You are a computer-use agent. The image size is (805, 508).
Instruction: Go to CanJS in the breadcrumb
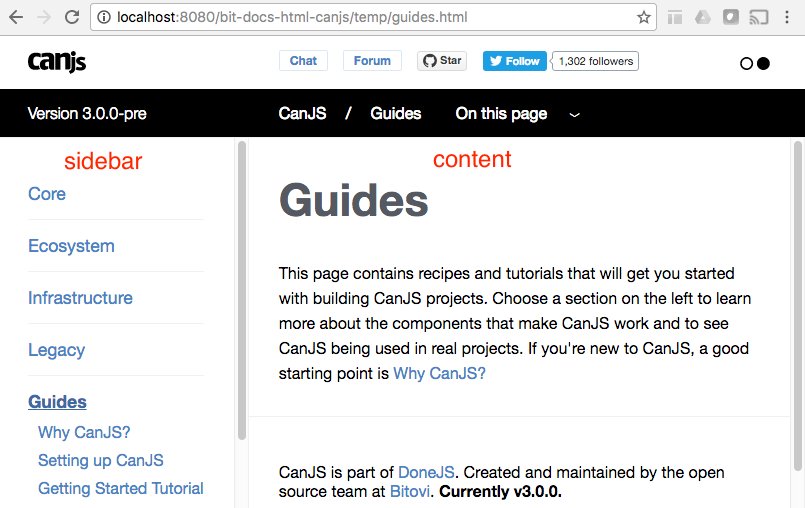tap(302, 113)
